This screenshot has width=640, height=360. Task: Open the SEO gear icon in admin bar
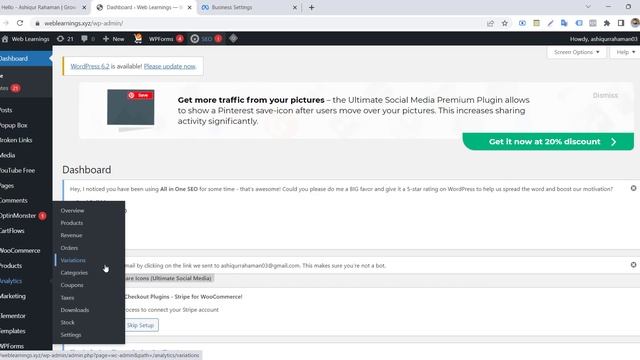(195, 39)
